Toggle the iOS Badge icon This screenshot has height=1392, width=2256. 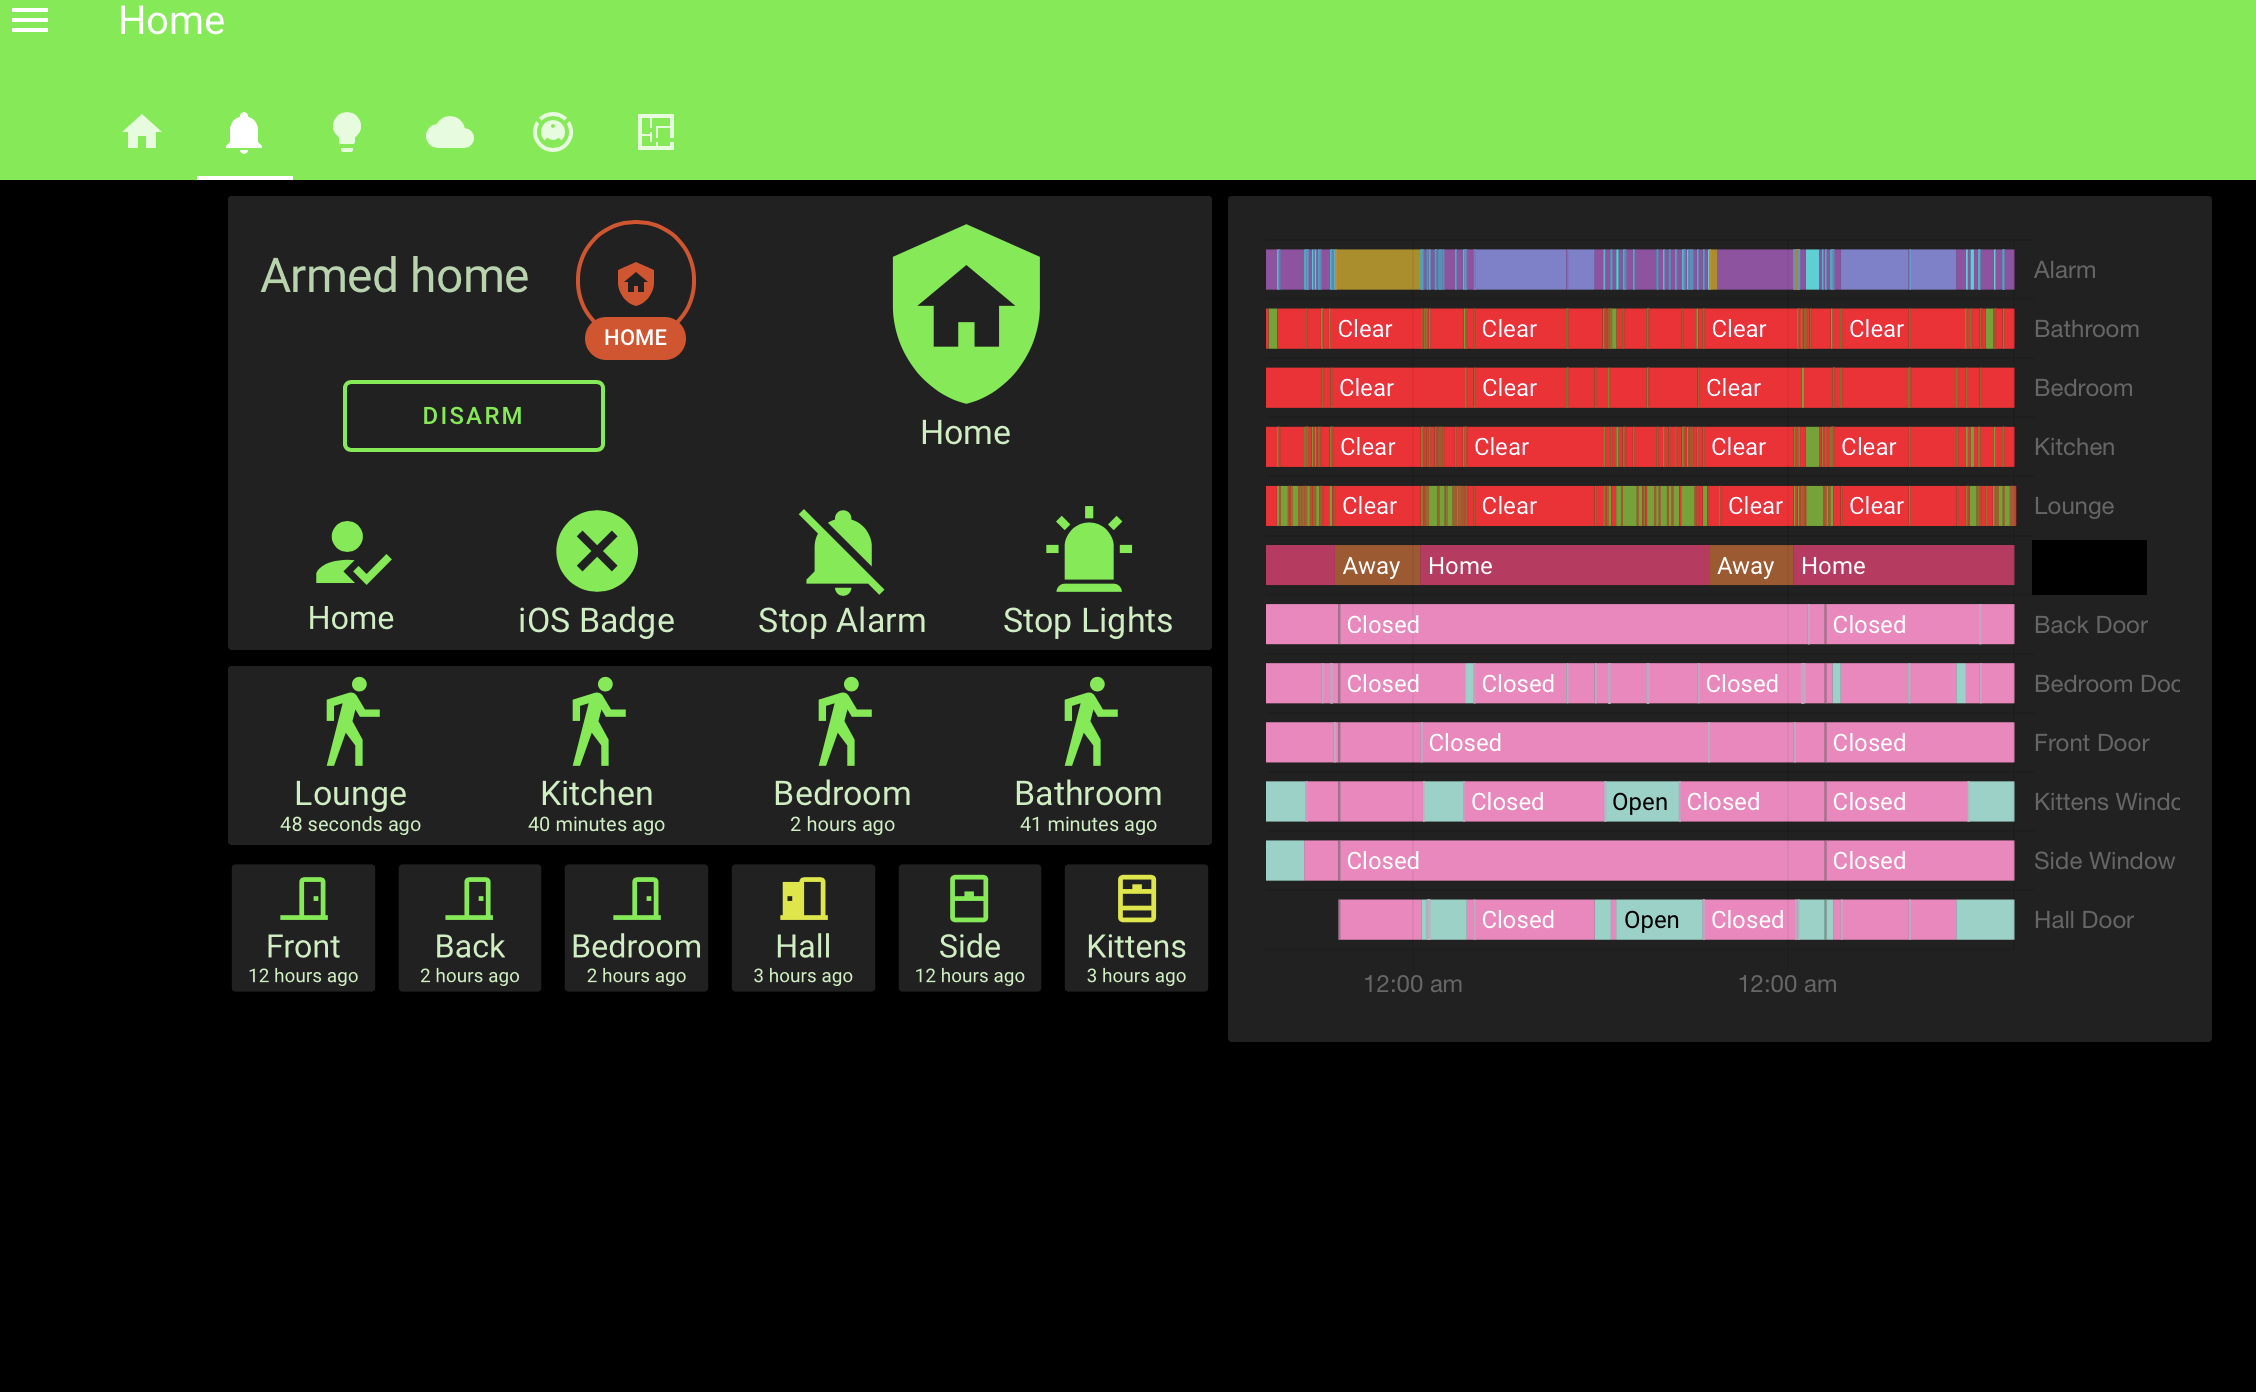(597, 551)
